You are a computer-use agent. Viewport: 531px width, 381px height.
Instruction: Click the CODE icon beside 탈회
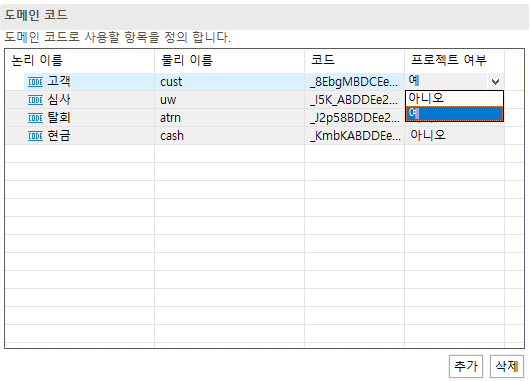point(35,118)
